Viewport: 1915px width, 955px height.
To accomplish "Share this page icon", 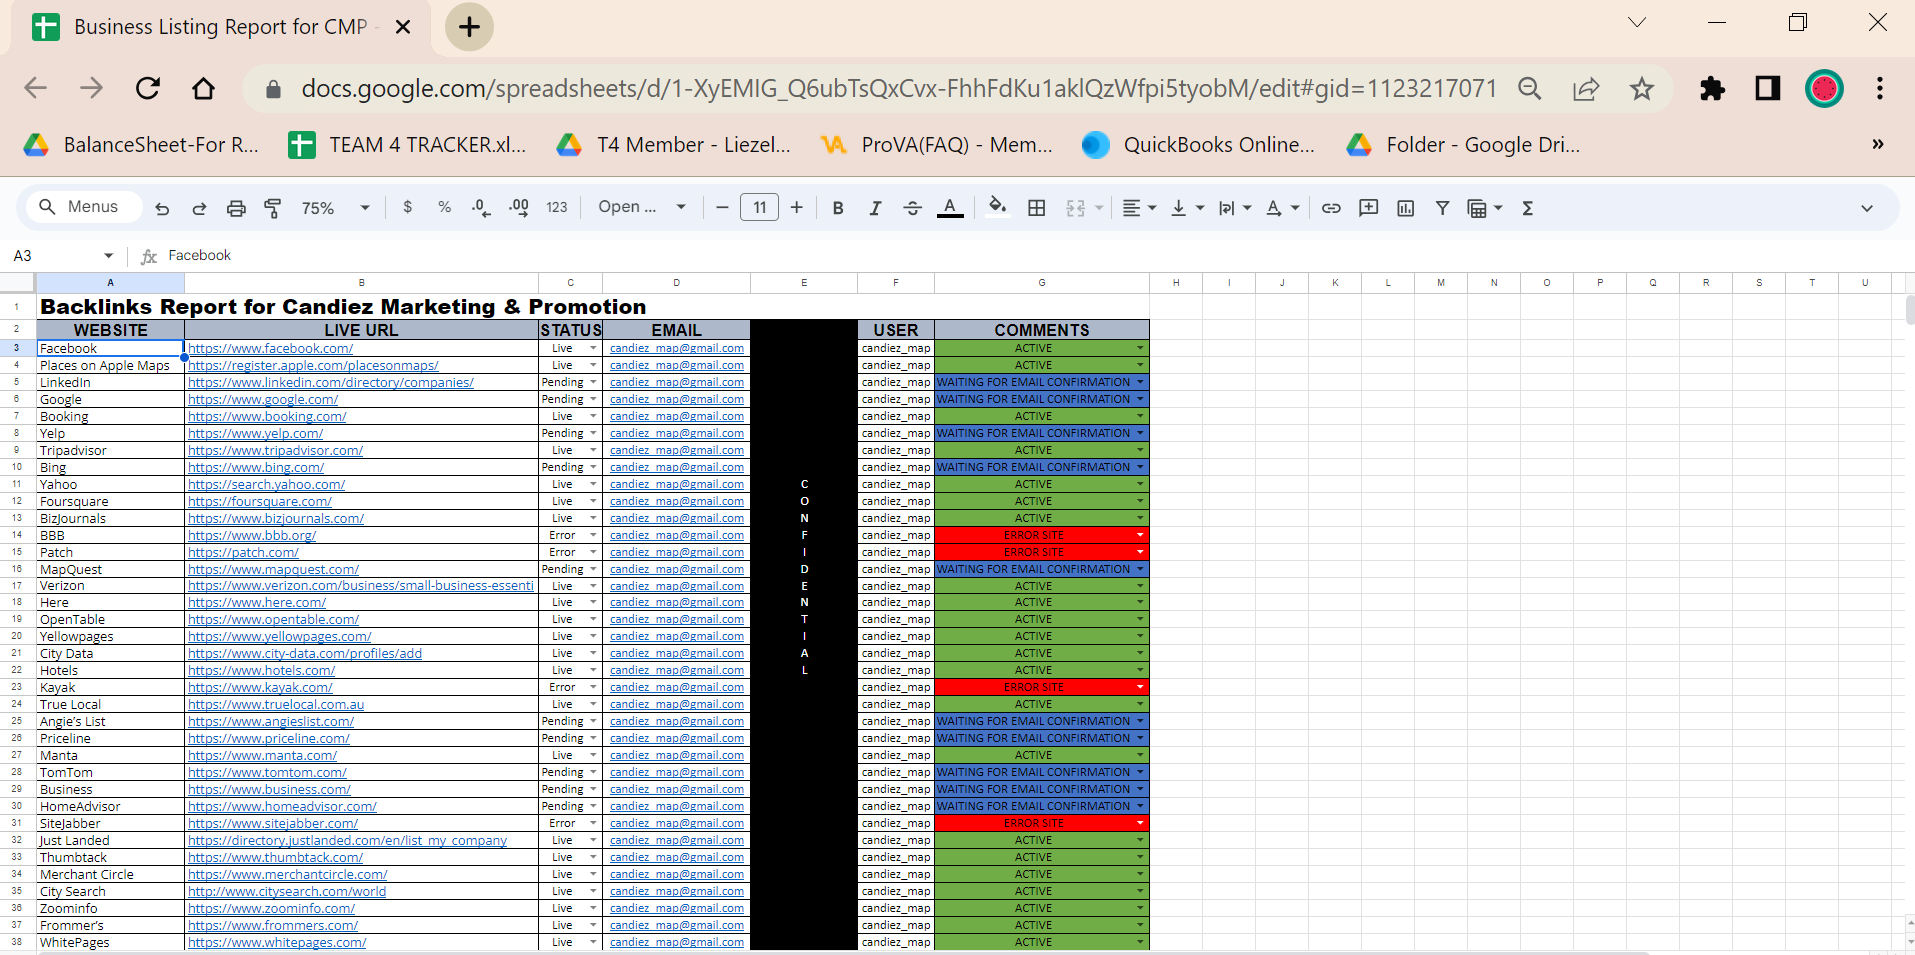I will tap(1586, 89).
